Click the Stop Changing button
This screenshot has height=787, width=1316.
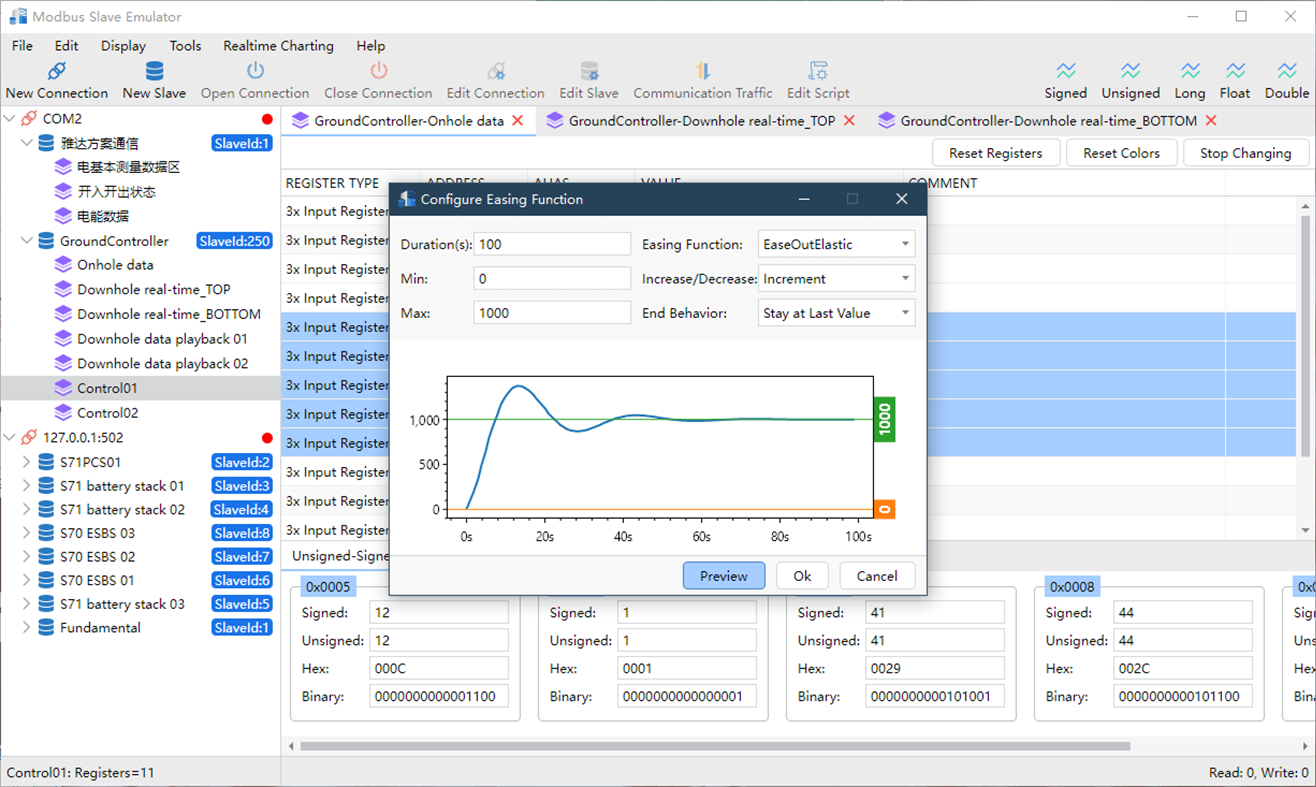coord(1245,153)
